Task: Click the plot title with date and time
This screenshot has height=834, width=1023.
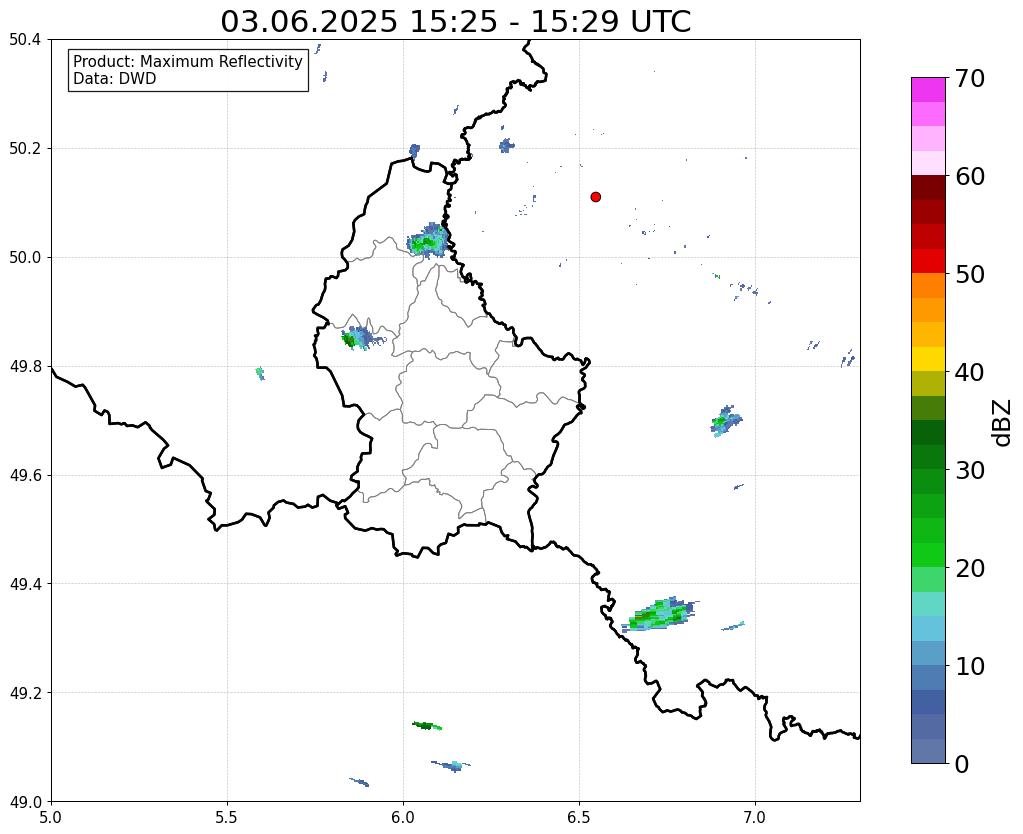Action: (x=455, y=22)
